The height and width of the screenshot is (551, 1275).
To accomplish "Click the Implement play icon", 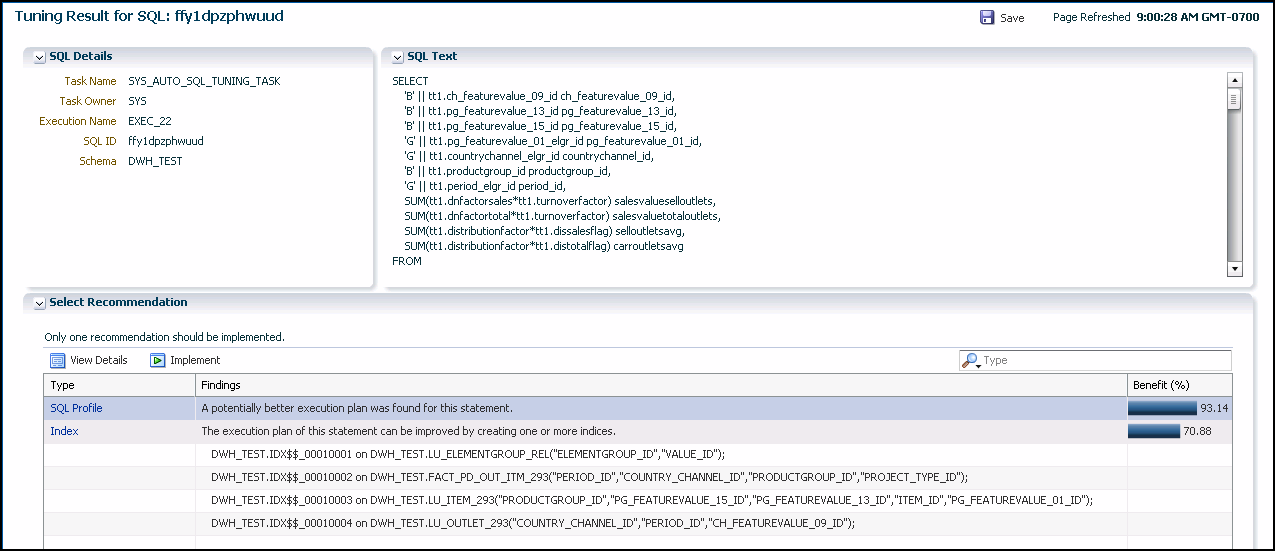I will (x=158, y=360).
